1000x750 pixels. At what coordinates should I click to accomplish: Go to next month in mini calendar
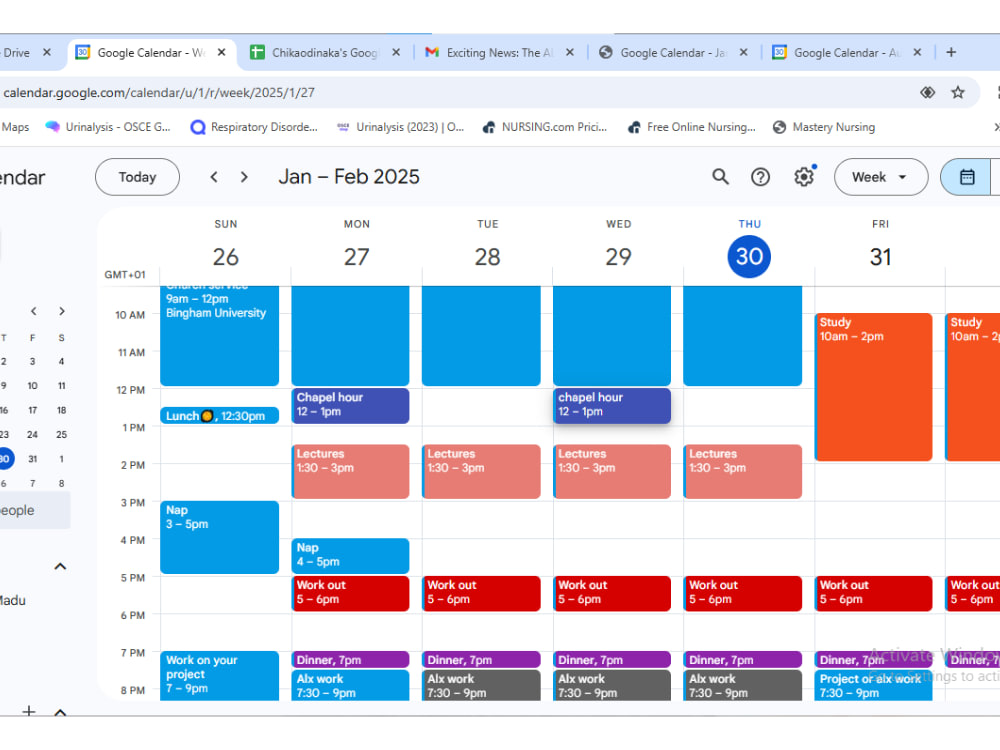[x=62, y=311]
